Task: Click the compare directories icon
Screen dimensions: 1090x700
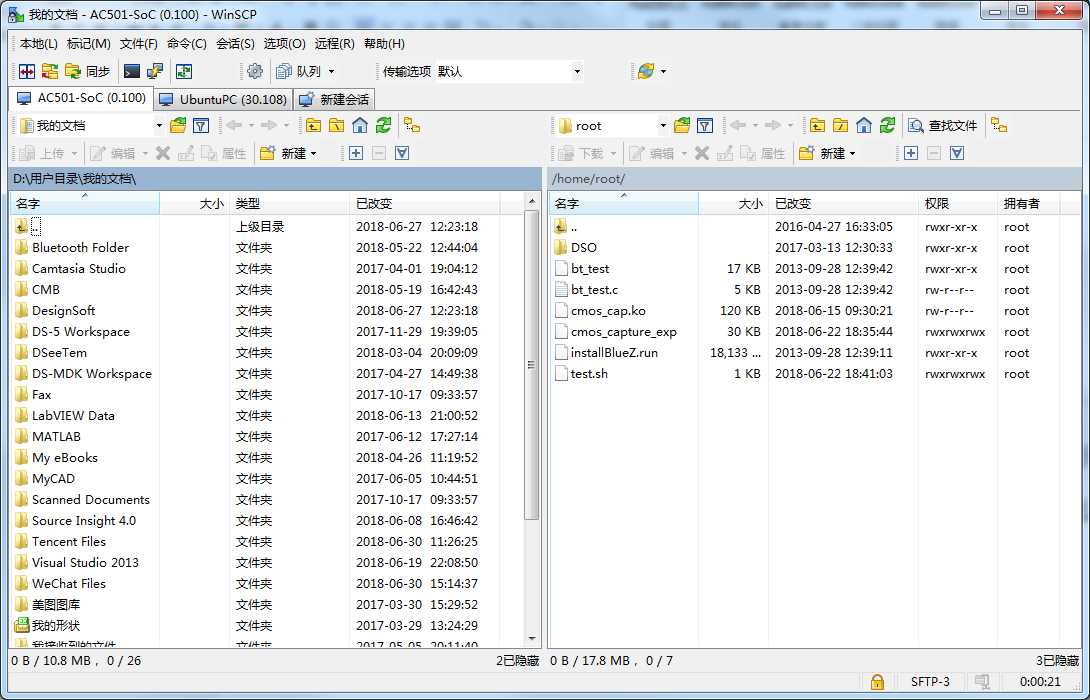Action: (x=26, y=71)
